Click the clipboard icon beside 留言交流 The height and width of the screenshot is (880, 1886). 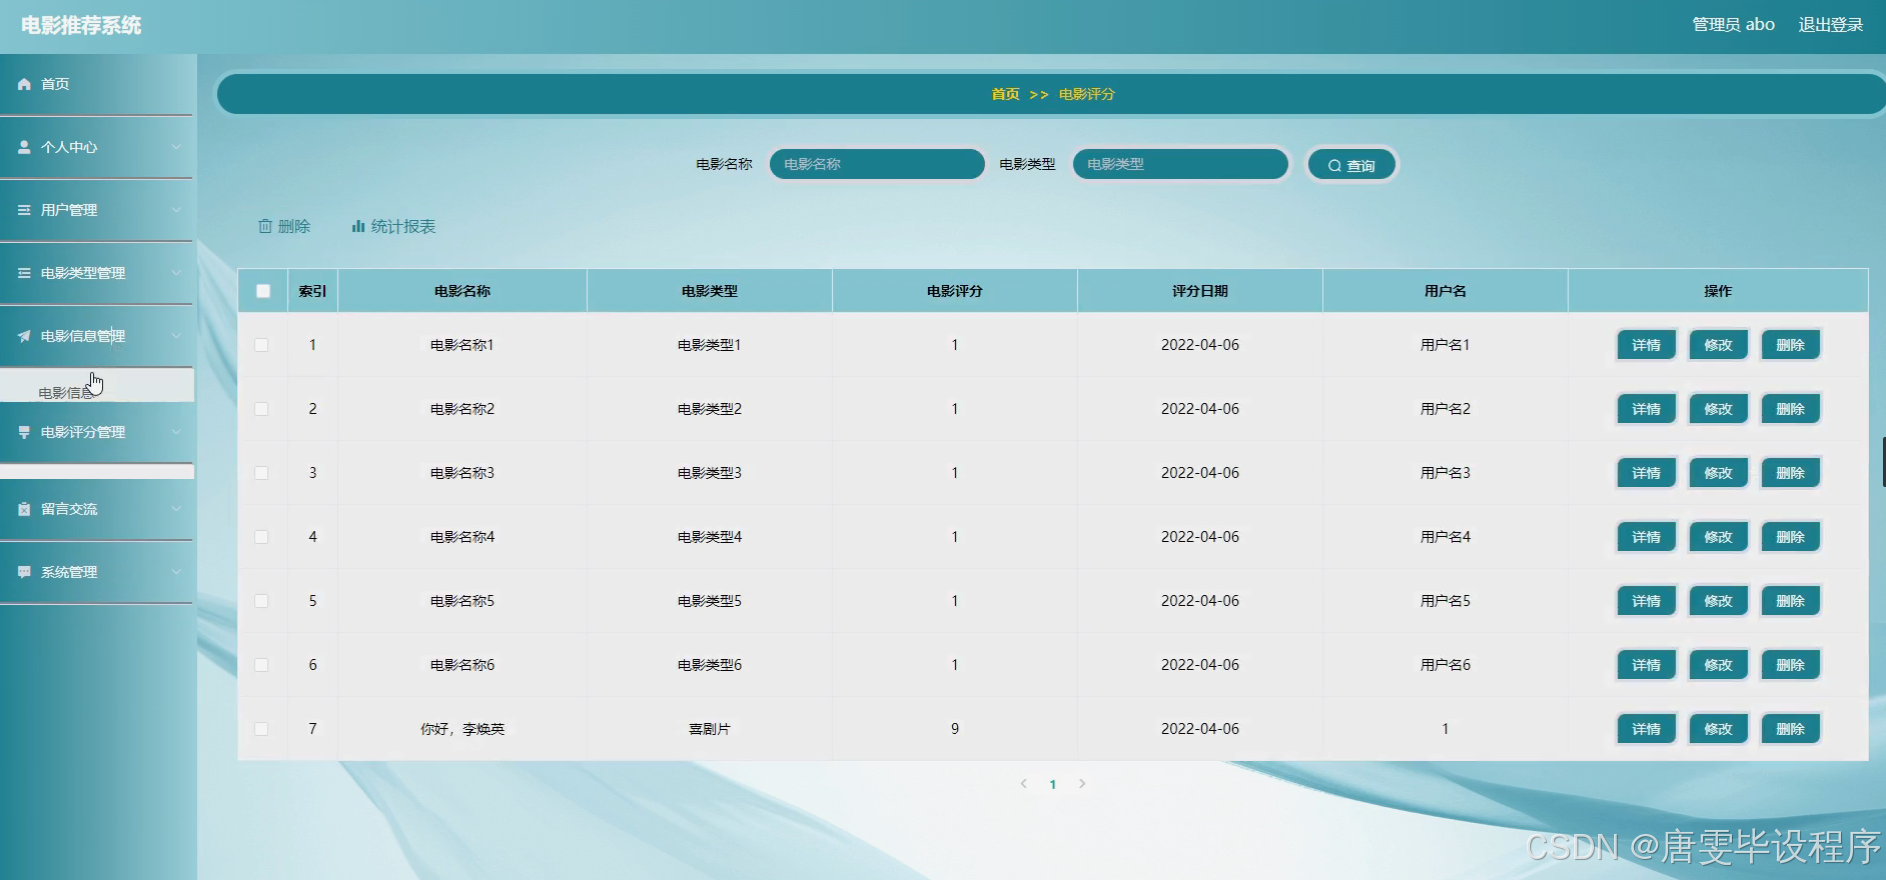pyautogui.click(x=24, y=509)
